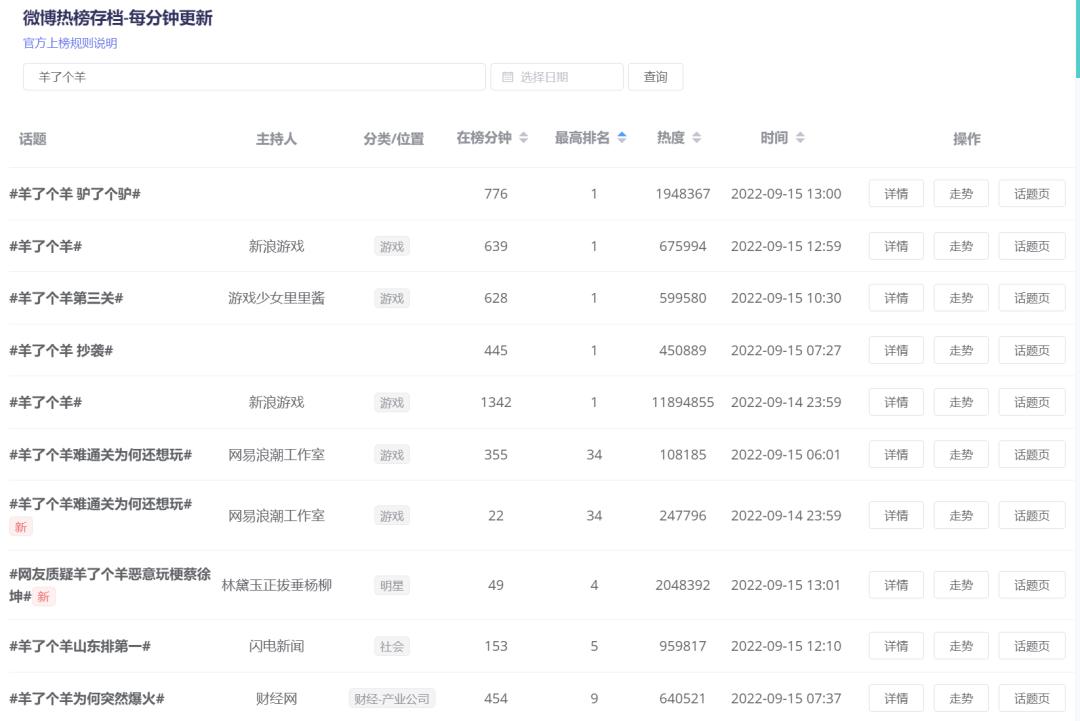
Task: Open the 官方上榜规则说明 link
Action: click(x=69, y=43)
